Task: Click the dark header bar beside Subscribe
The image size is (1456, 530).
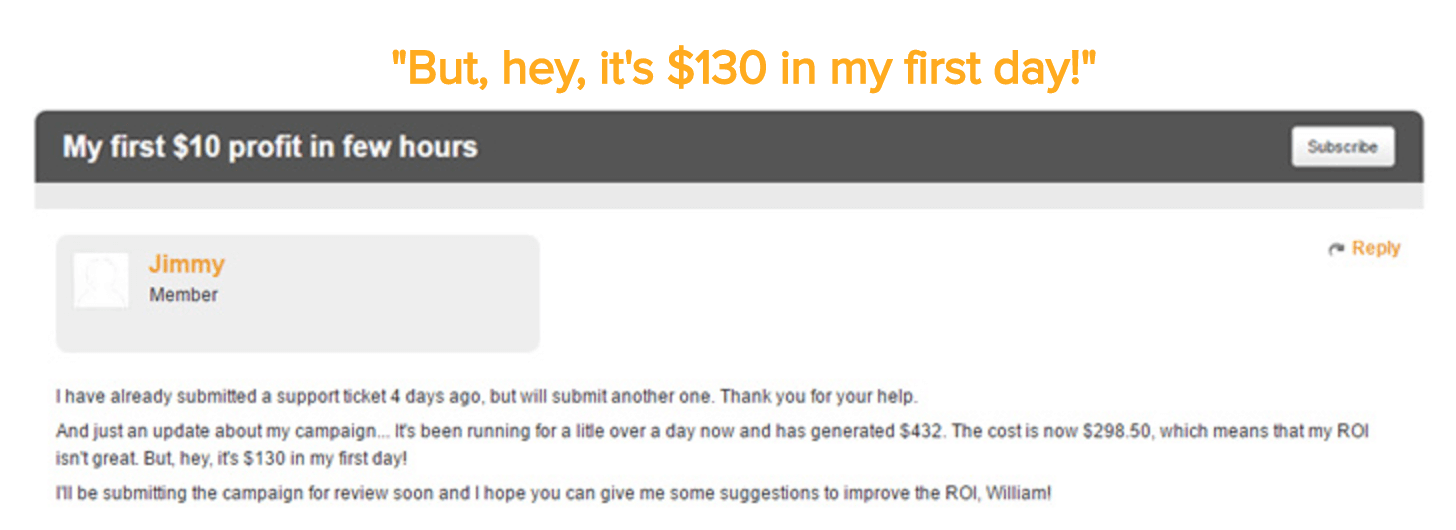Action: pyautogui.click(x=880, y=147)
